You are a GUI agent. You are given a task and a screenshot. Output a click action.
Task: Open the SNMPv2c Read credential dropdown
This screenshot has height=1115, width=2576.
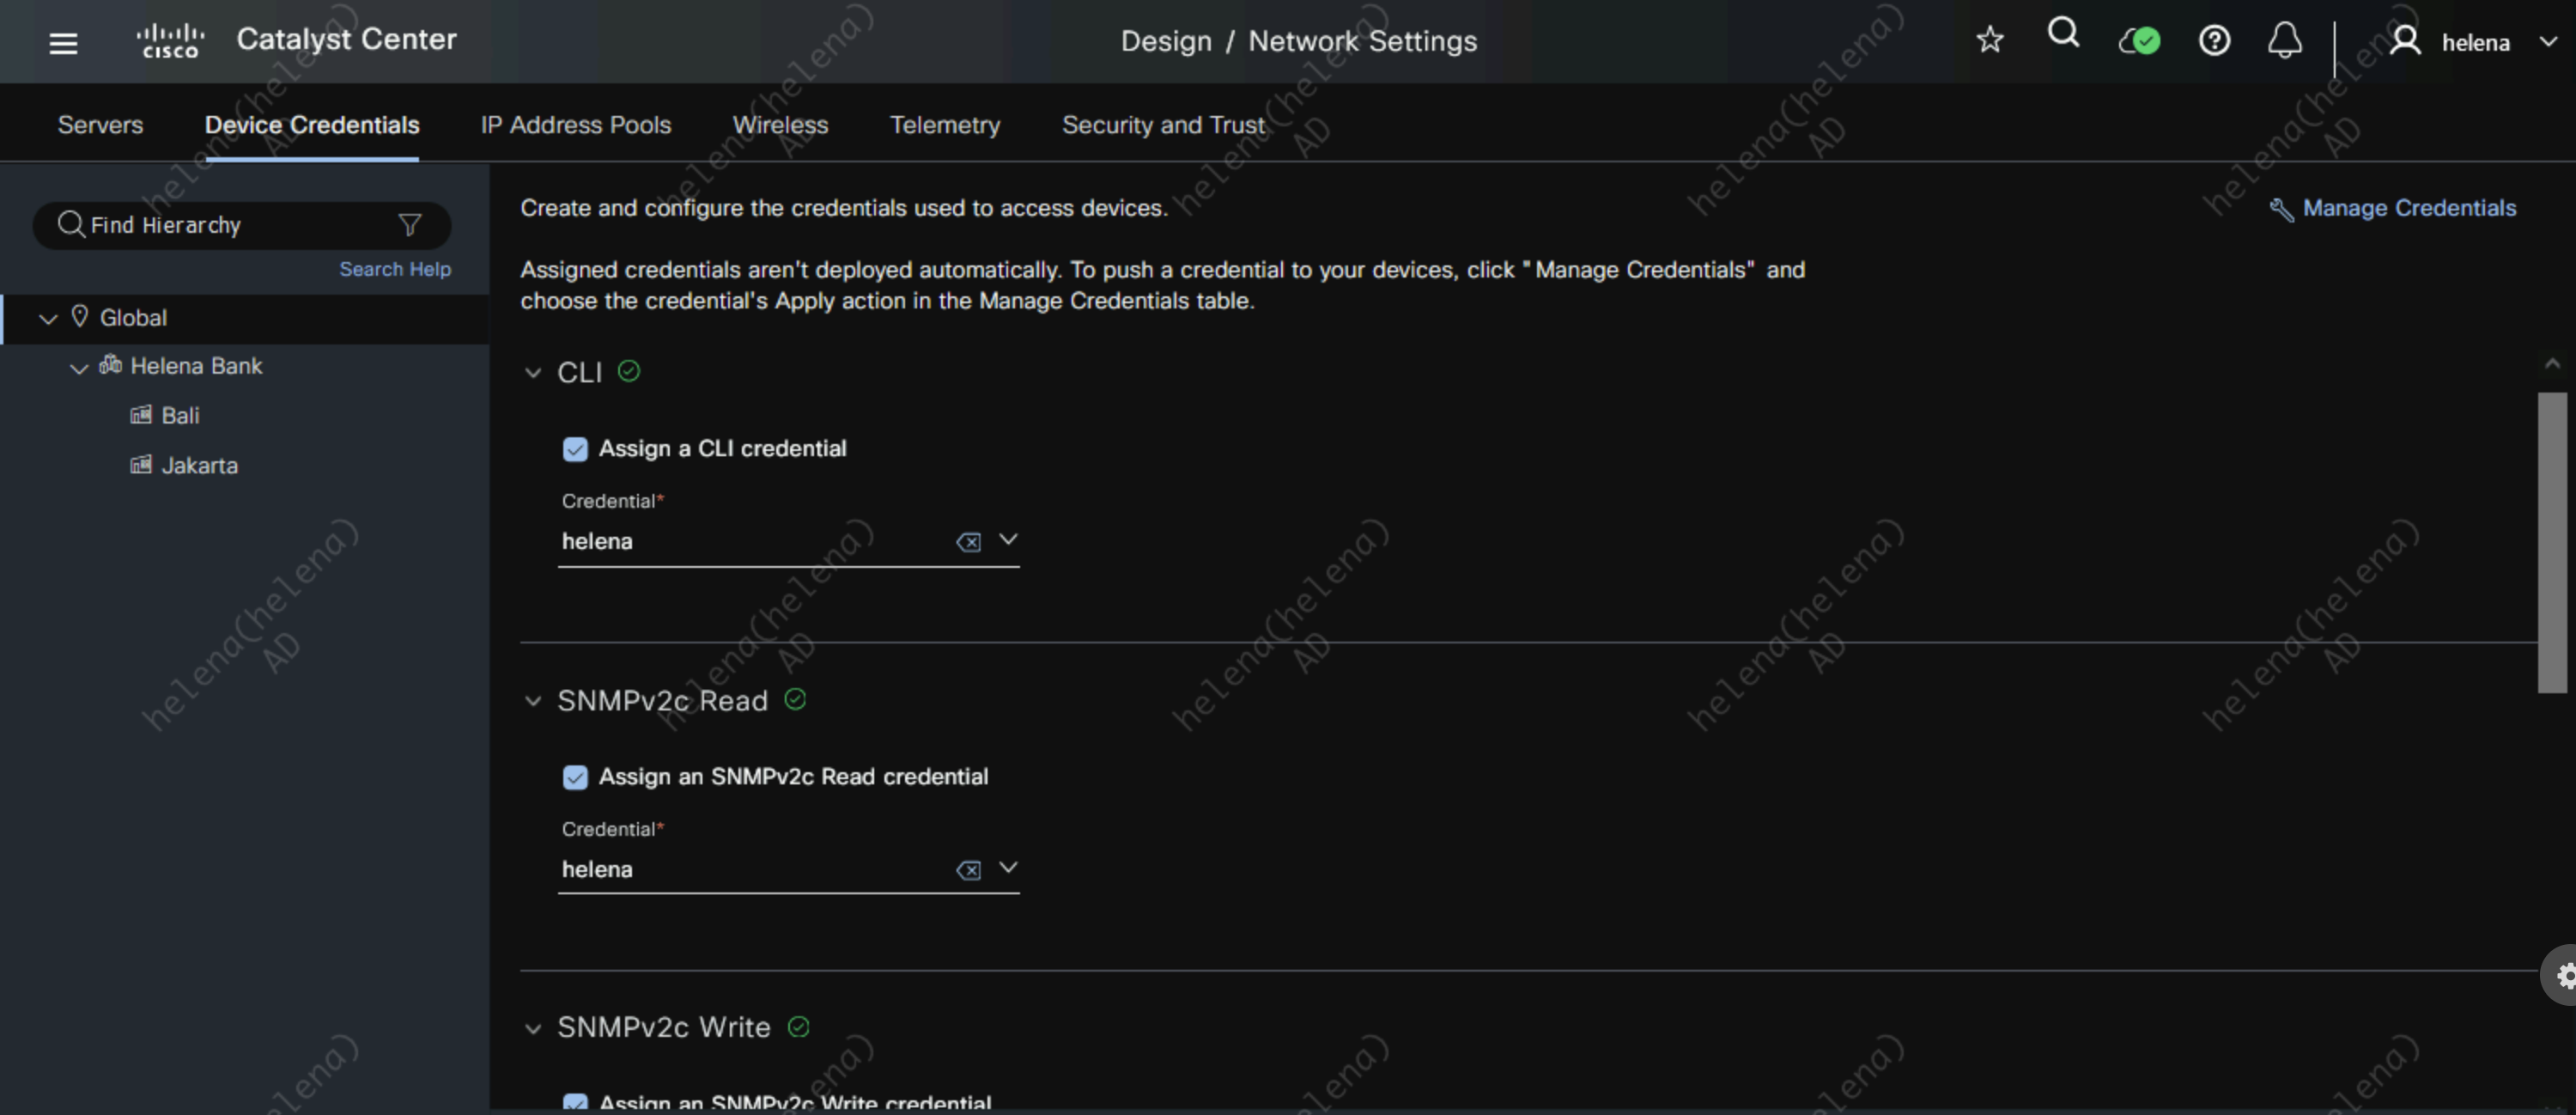1008,868
